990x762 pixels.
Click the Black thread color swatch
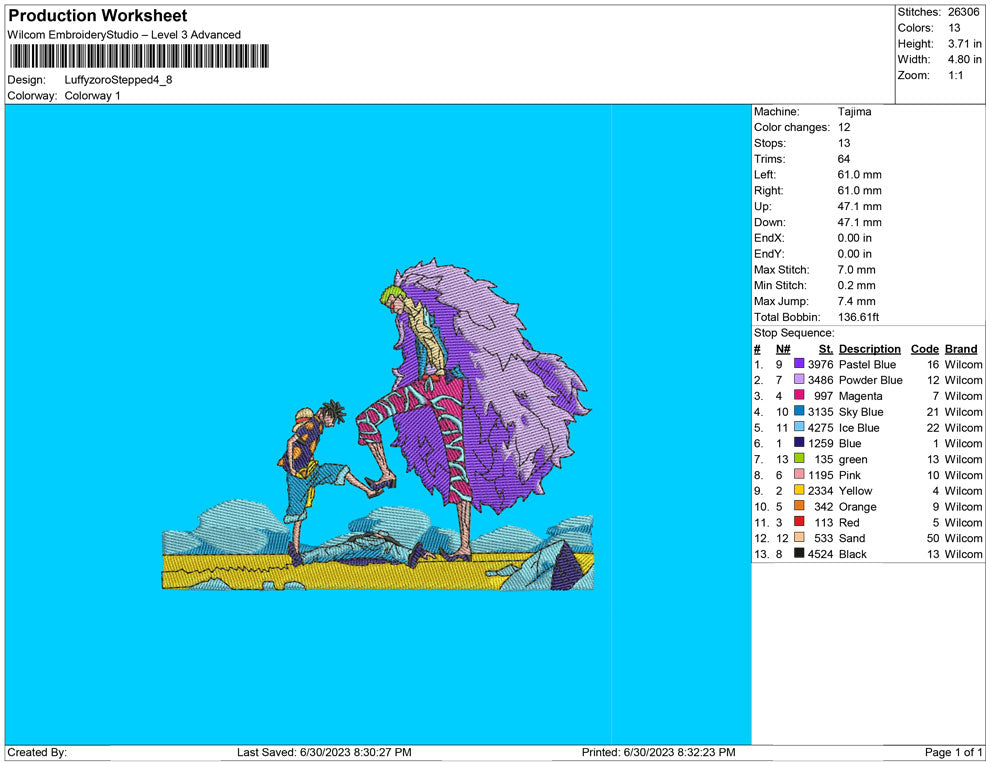point(799,554)
